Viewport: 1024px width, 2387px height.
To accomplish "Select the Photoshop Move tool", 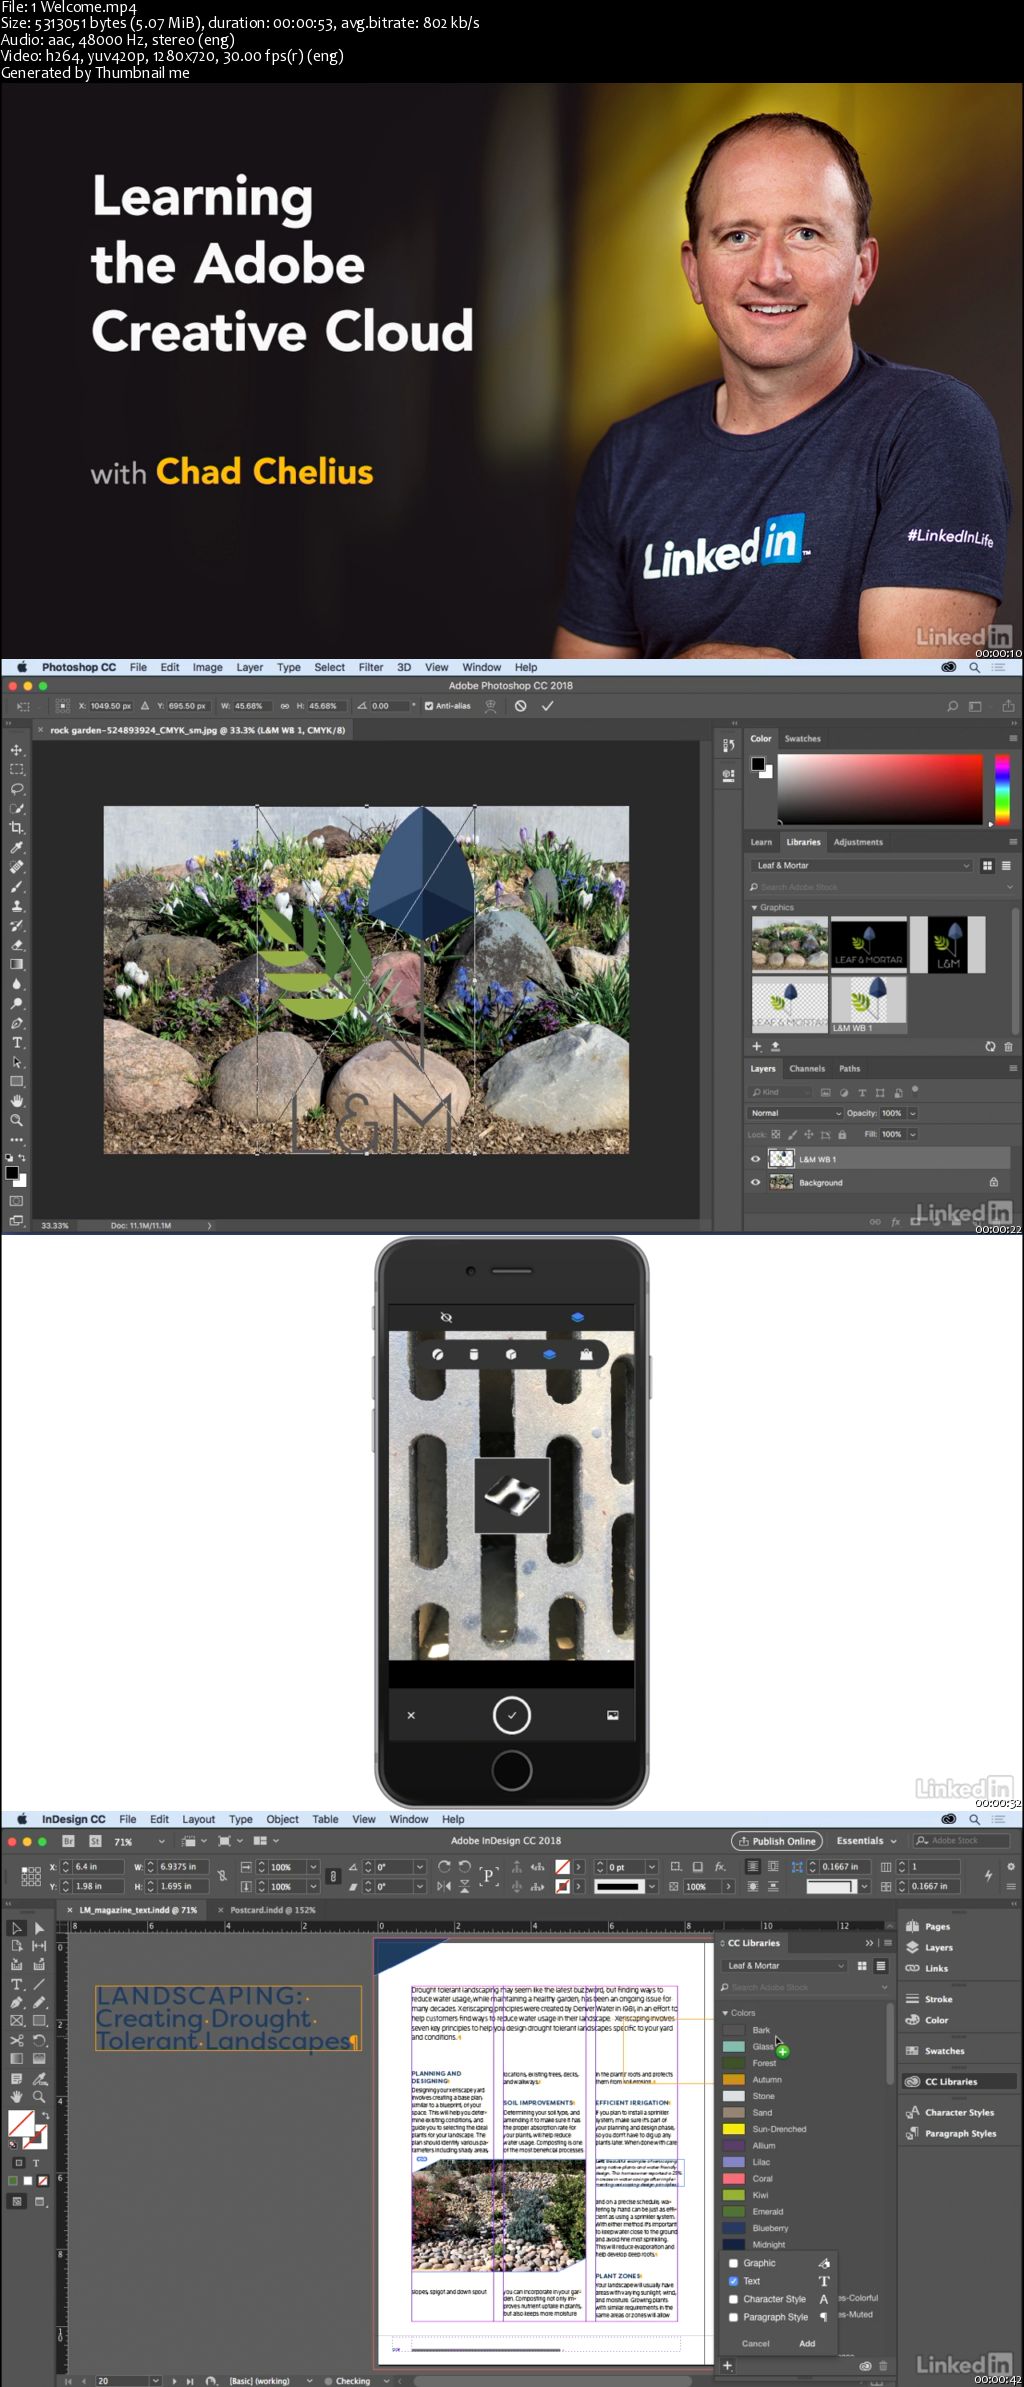I will pyautogui.click(x=16, y=750).
